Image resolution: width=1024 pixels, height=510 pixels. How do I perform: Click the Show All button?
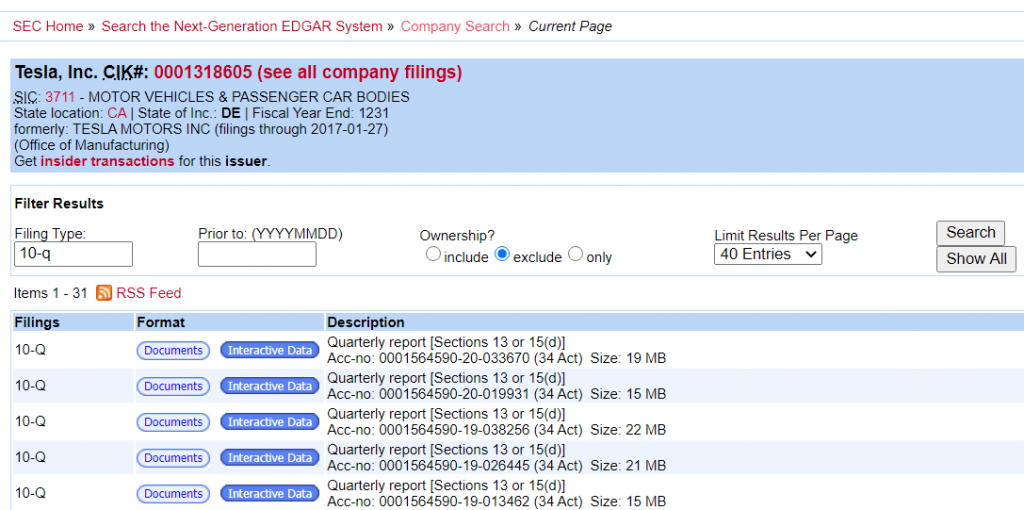pyautogui.click(x=976, y=259)
